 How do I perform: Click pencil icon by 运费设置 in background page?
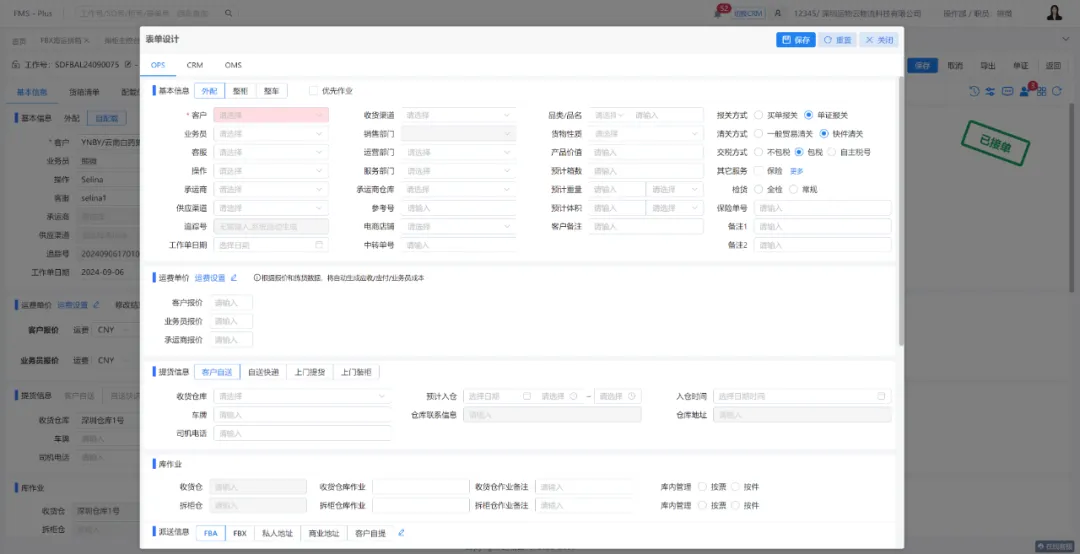point(96,305)
